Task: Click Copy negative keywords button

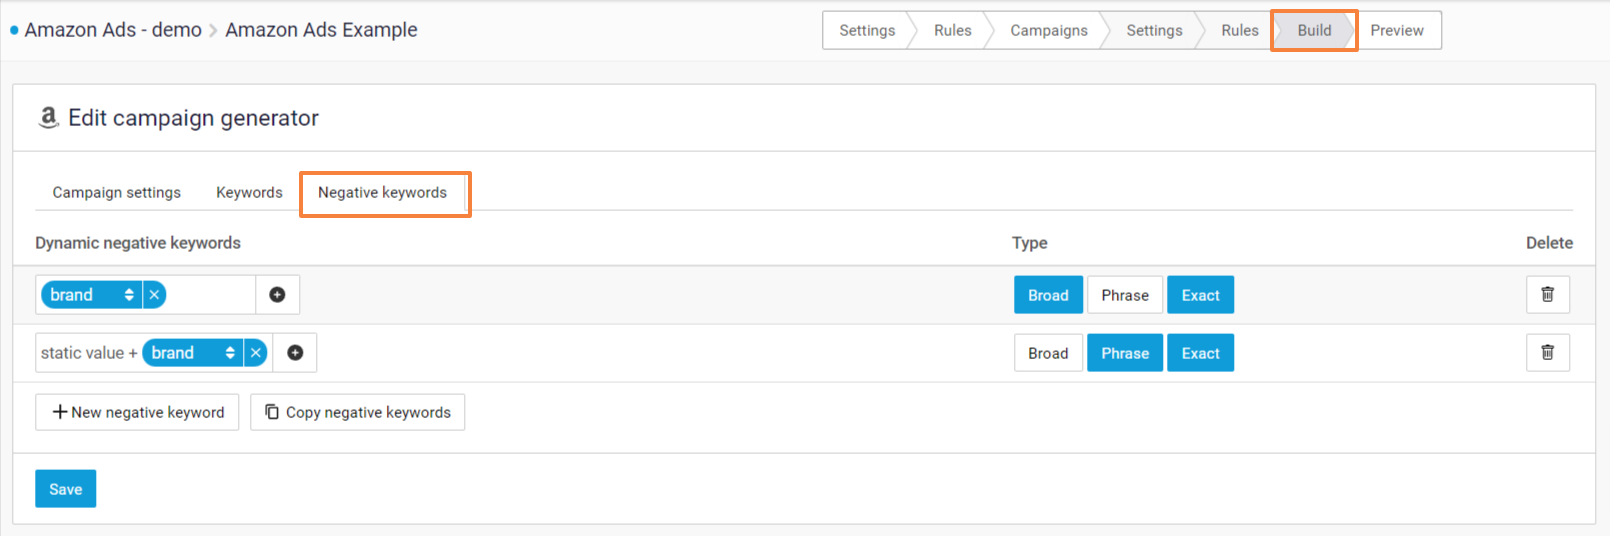Action: click(357, 412)
